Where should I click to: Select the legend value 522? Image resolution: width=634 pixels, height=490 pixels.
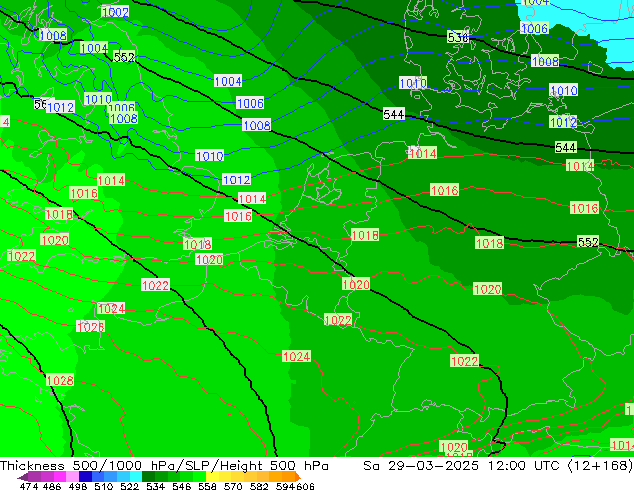coord(129,486)
